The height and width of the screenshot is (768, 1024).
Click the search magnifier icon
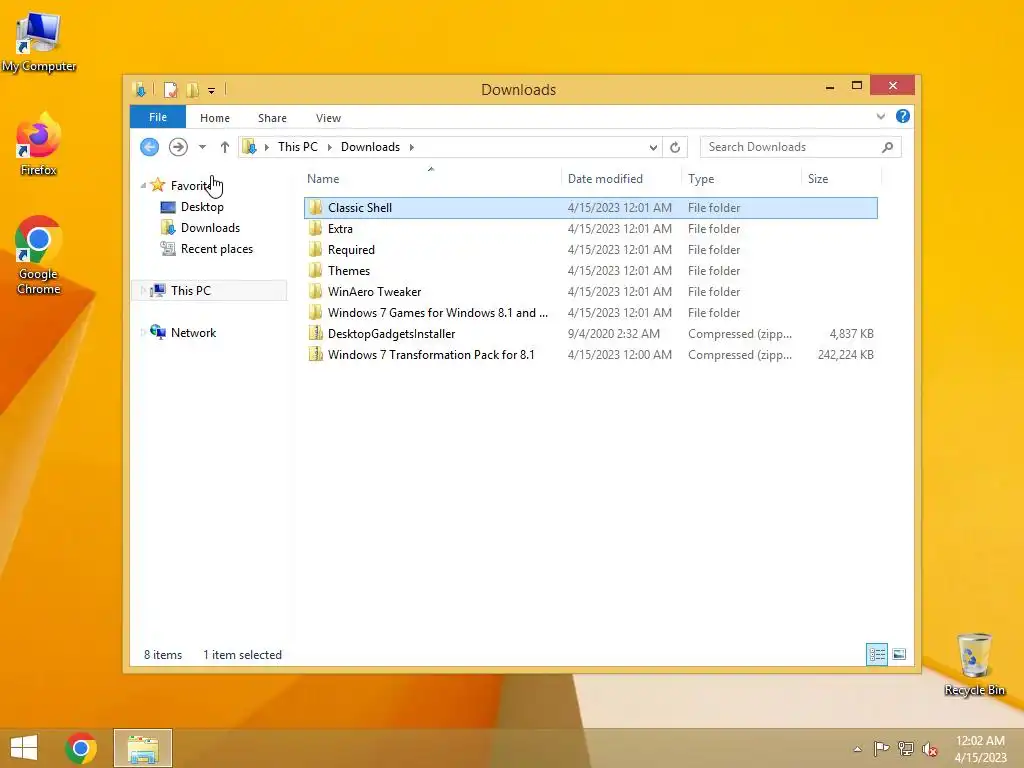pyautogui.click(x=888, y=147)
